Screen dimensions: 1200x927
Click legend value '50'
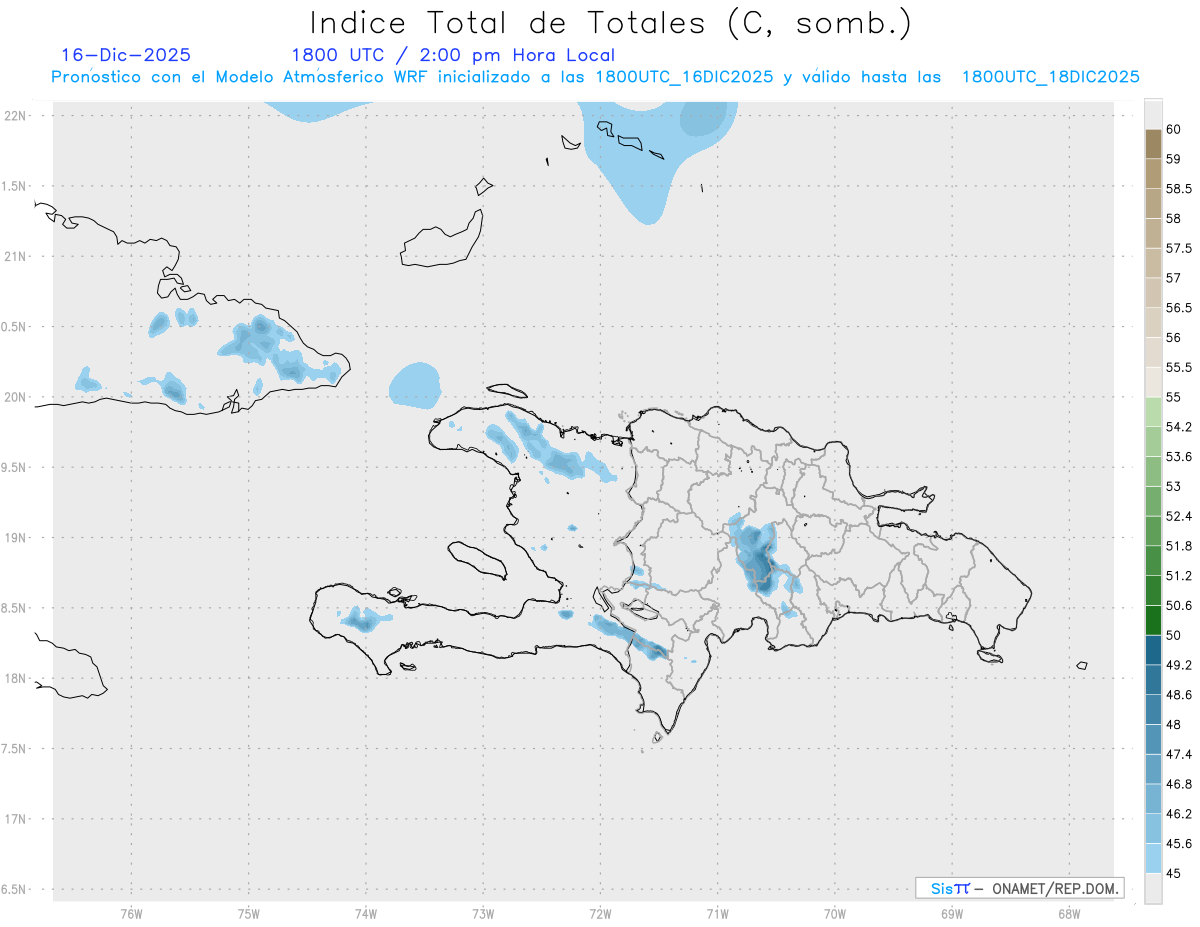1174,635
